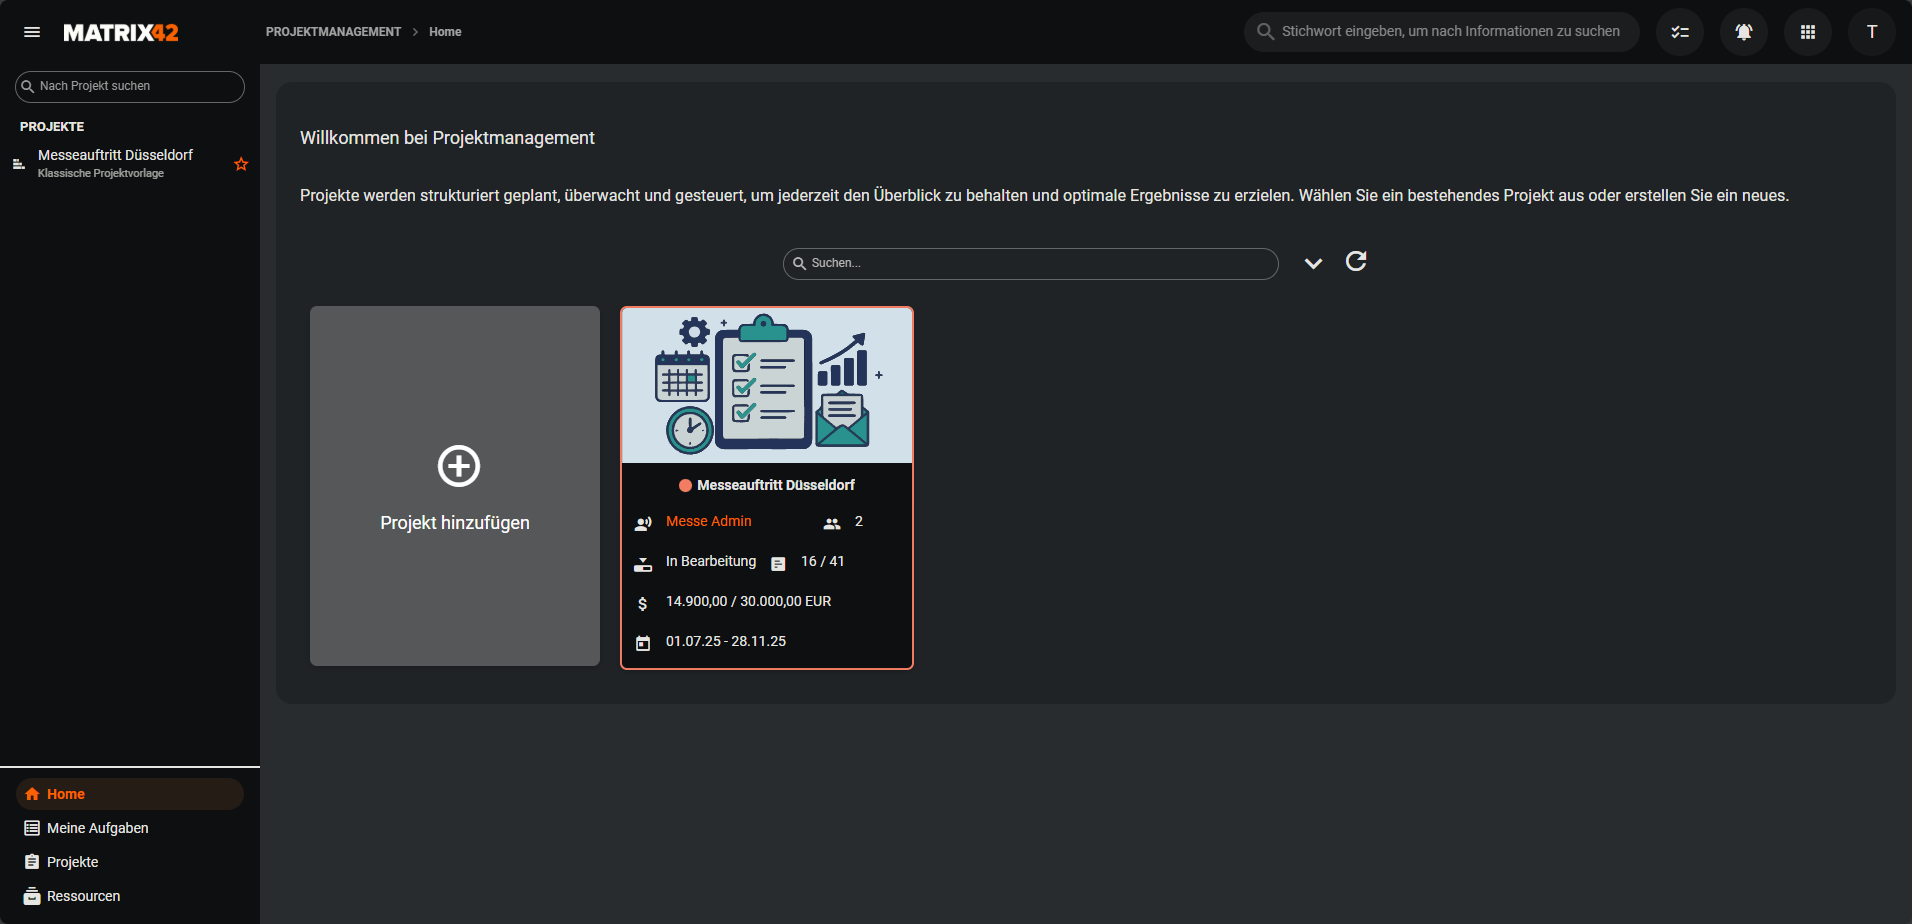The height and width of the screenshot is (924, 1912).
Task: Click the plus circle add-project icon
Action: click(459, 466)
